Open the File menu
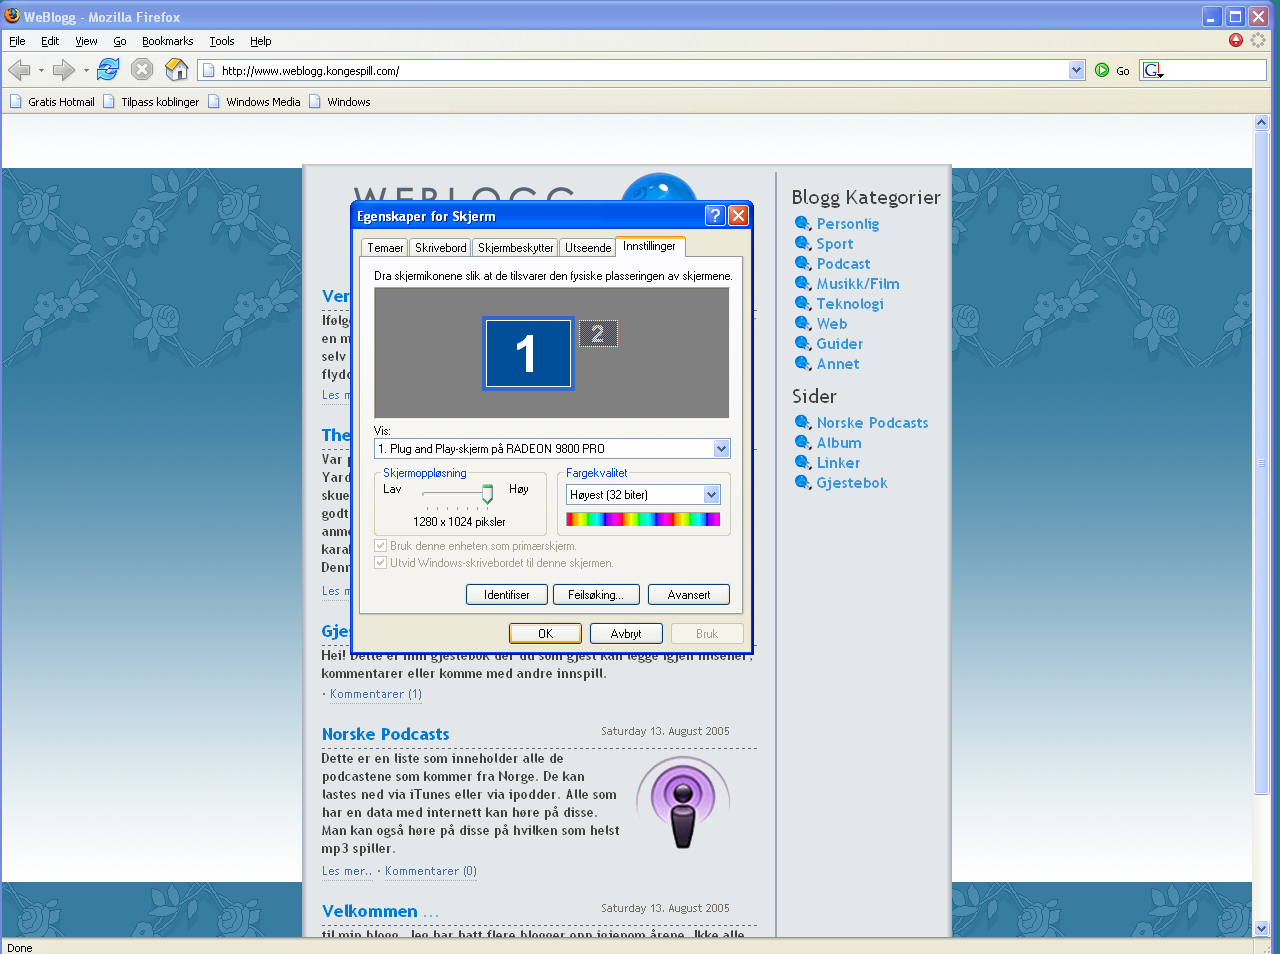Image resolution: width=1280 pixels, height=954 pixels. click(x=17, y=41)
